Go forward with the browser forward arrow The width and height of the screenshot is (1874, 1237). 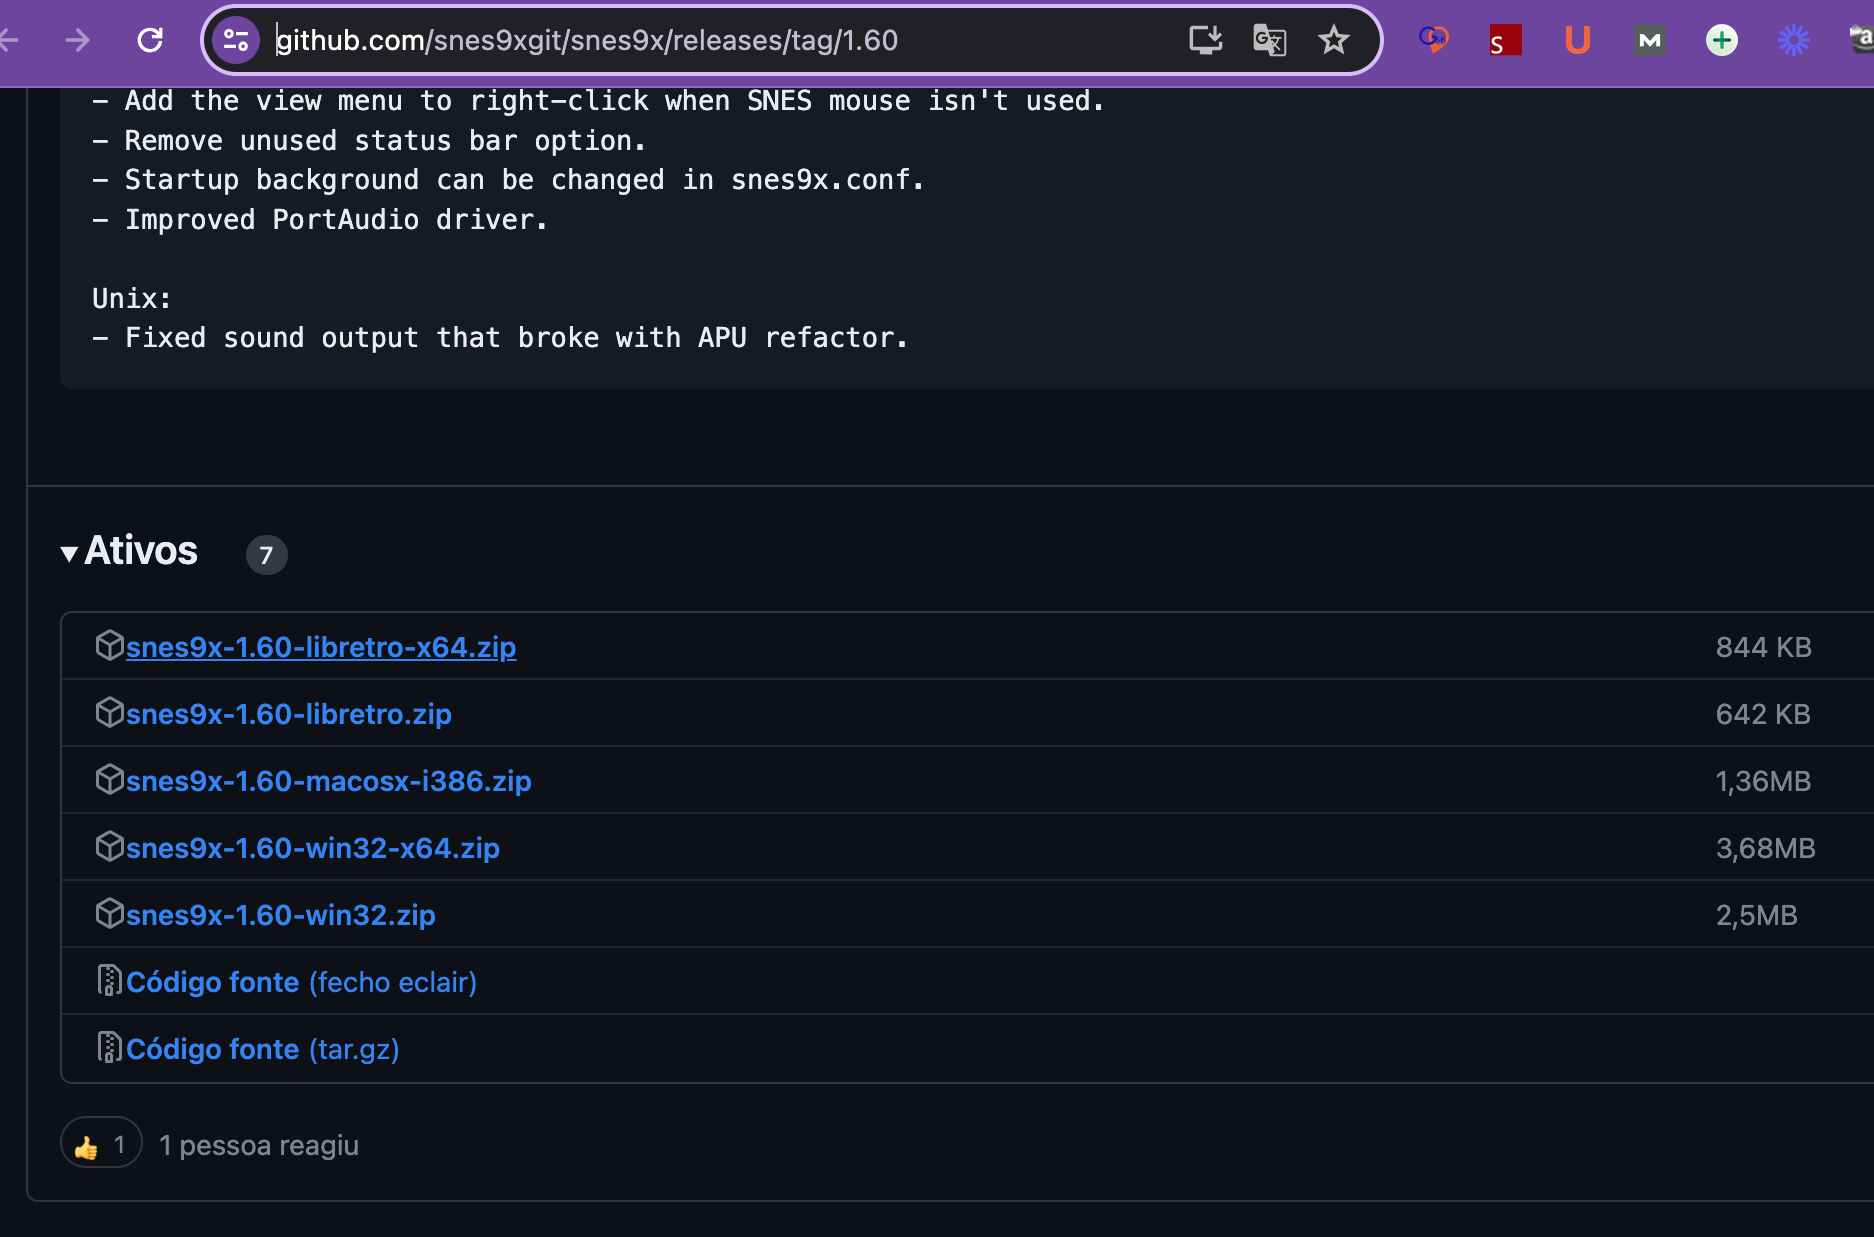77,40
